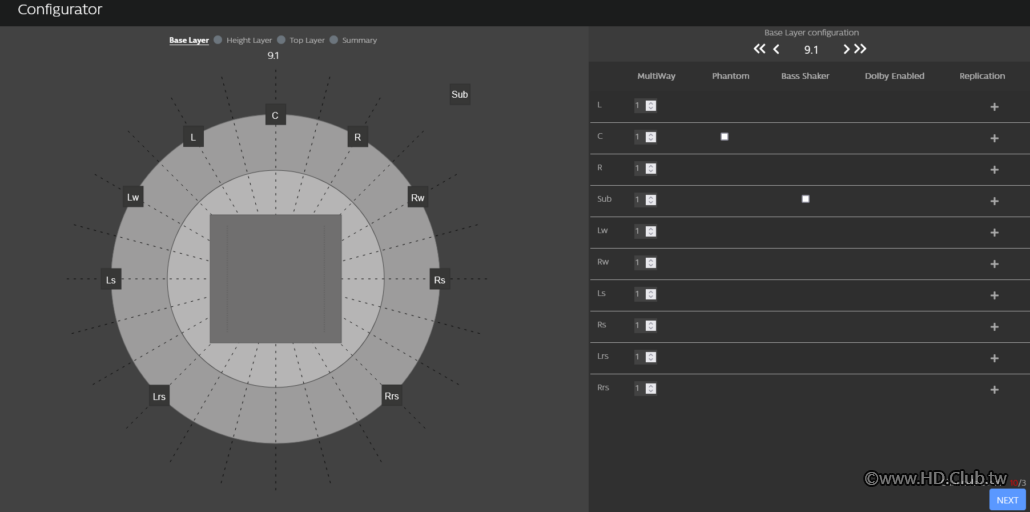Click the Sub row label in the table
The image size is (1030, 512).
click(604, 199)
